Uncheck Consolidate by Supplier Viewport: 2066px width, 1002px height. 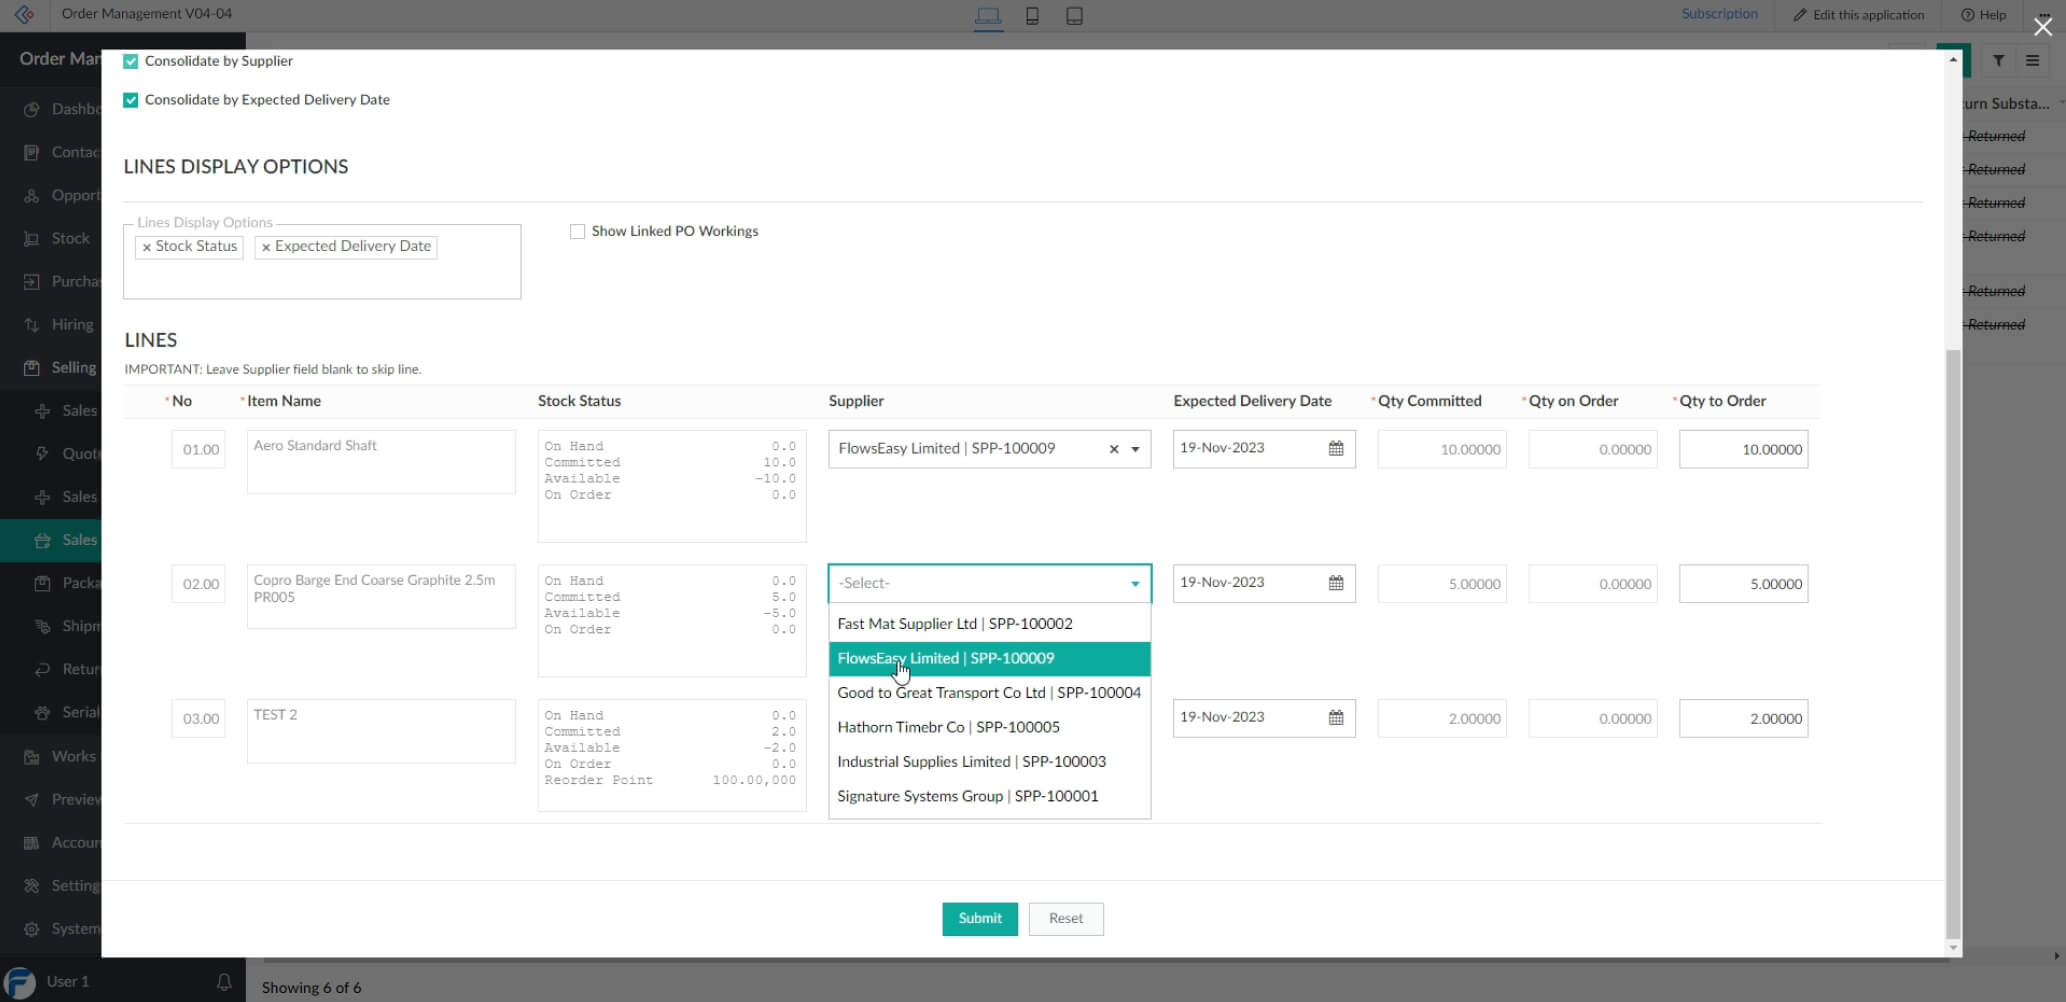131,61
